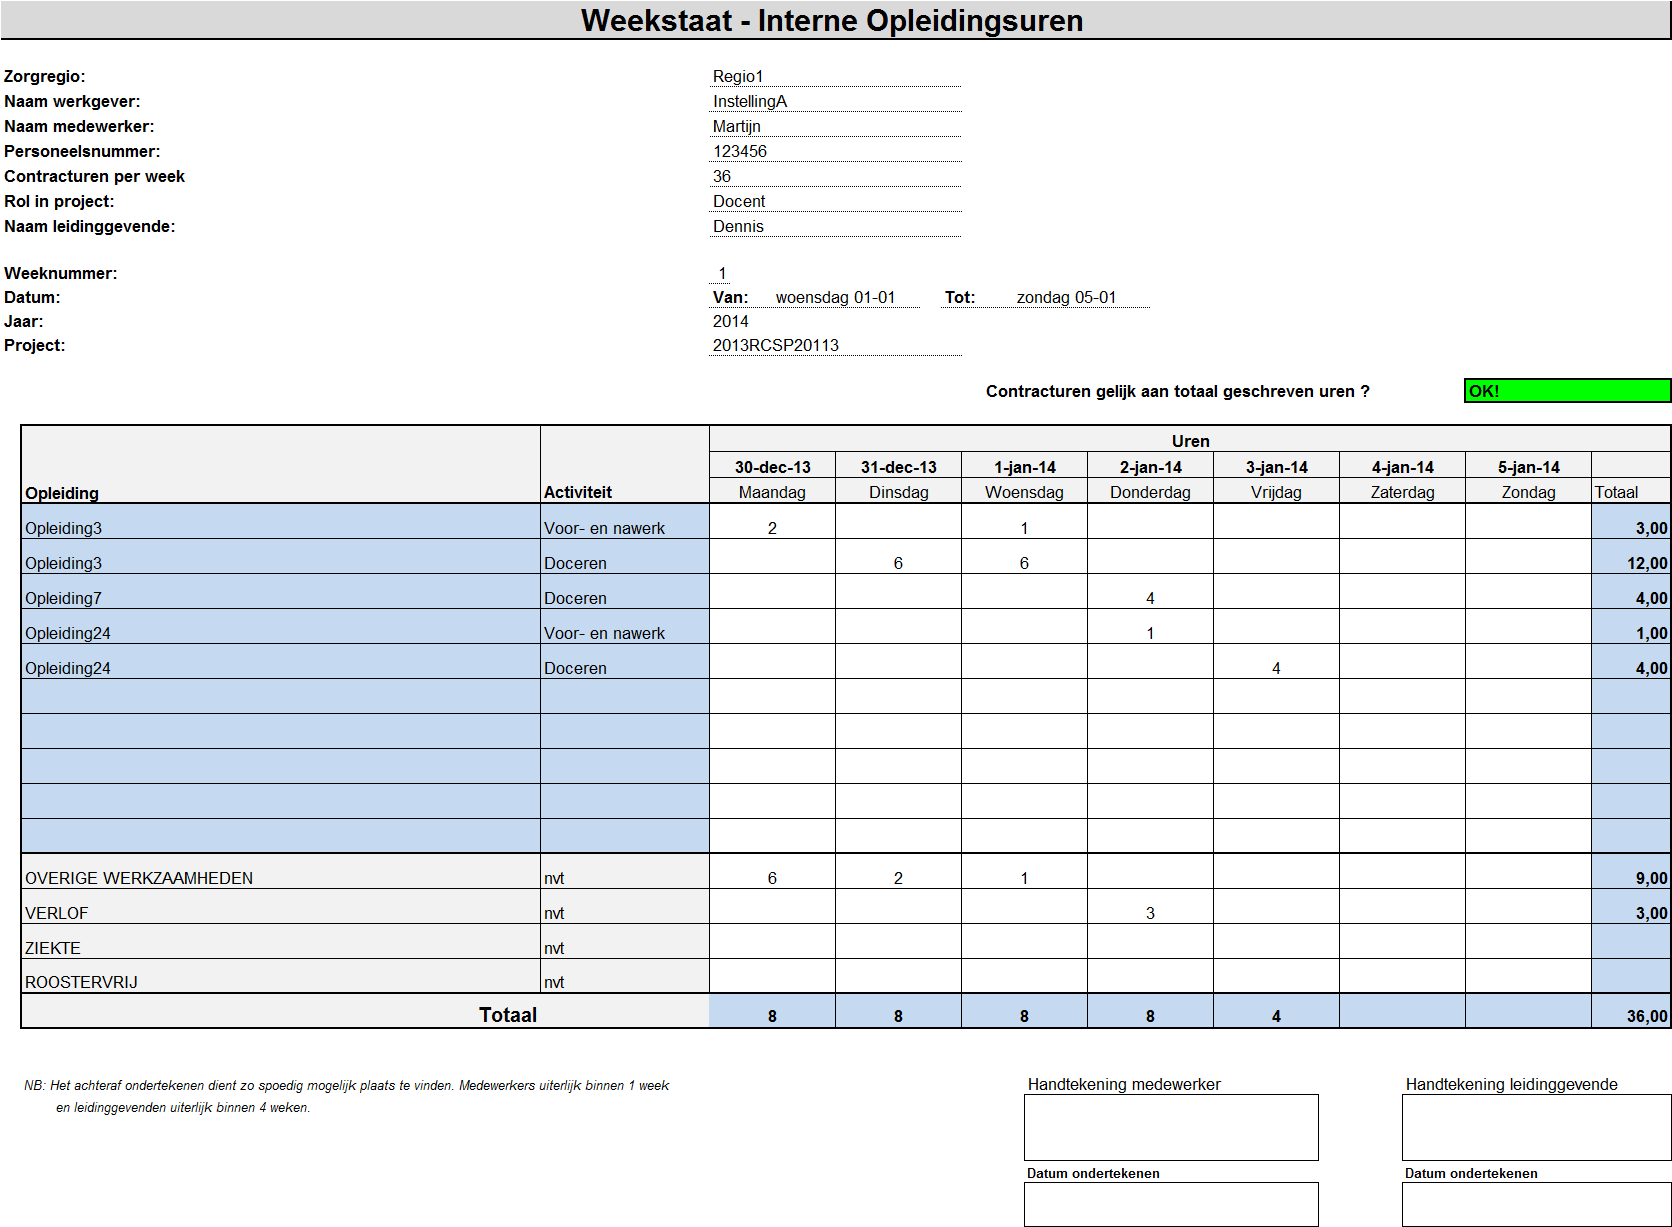Click the 4-jan-14 date header
The height and width of the screenshot is (1227, 1672).
(1402, 467)
